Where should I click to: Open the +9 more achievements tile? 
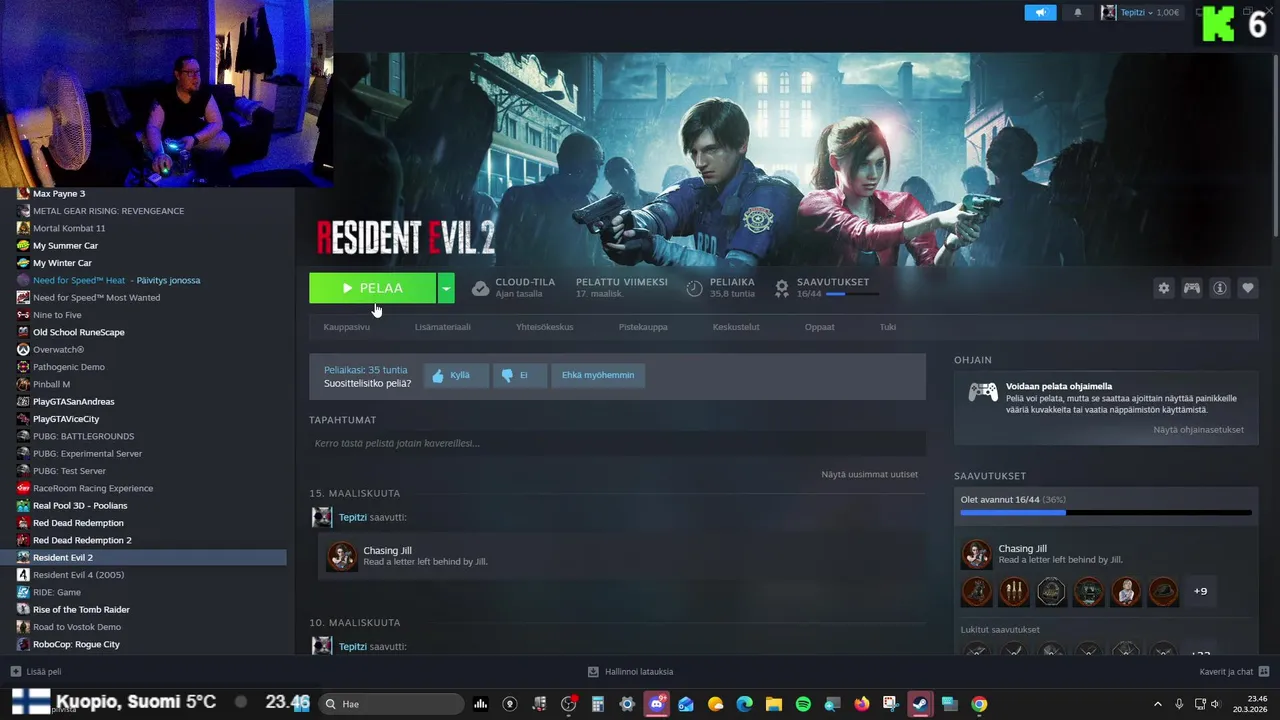(x=1200, y=591)
